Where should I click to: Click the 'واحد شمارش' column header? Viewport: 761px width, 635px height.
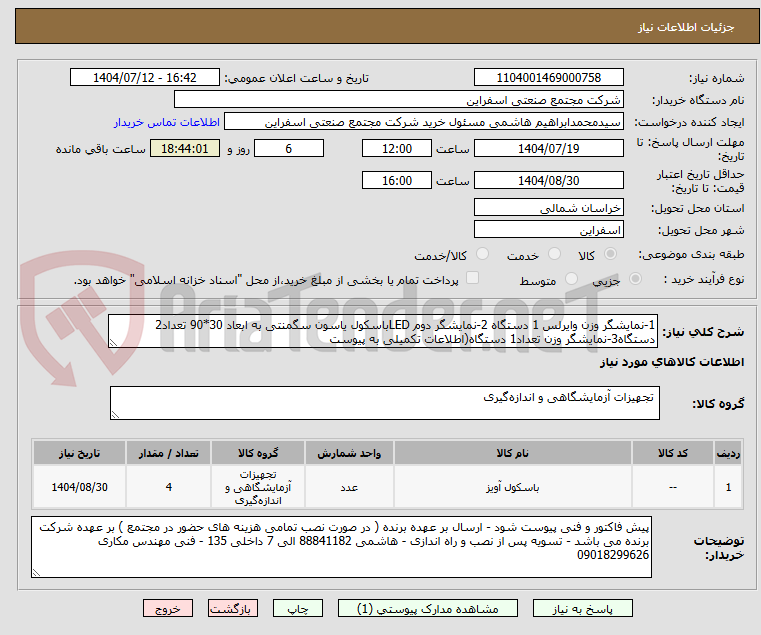tap(349, 453)
